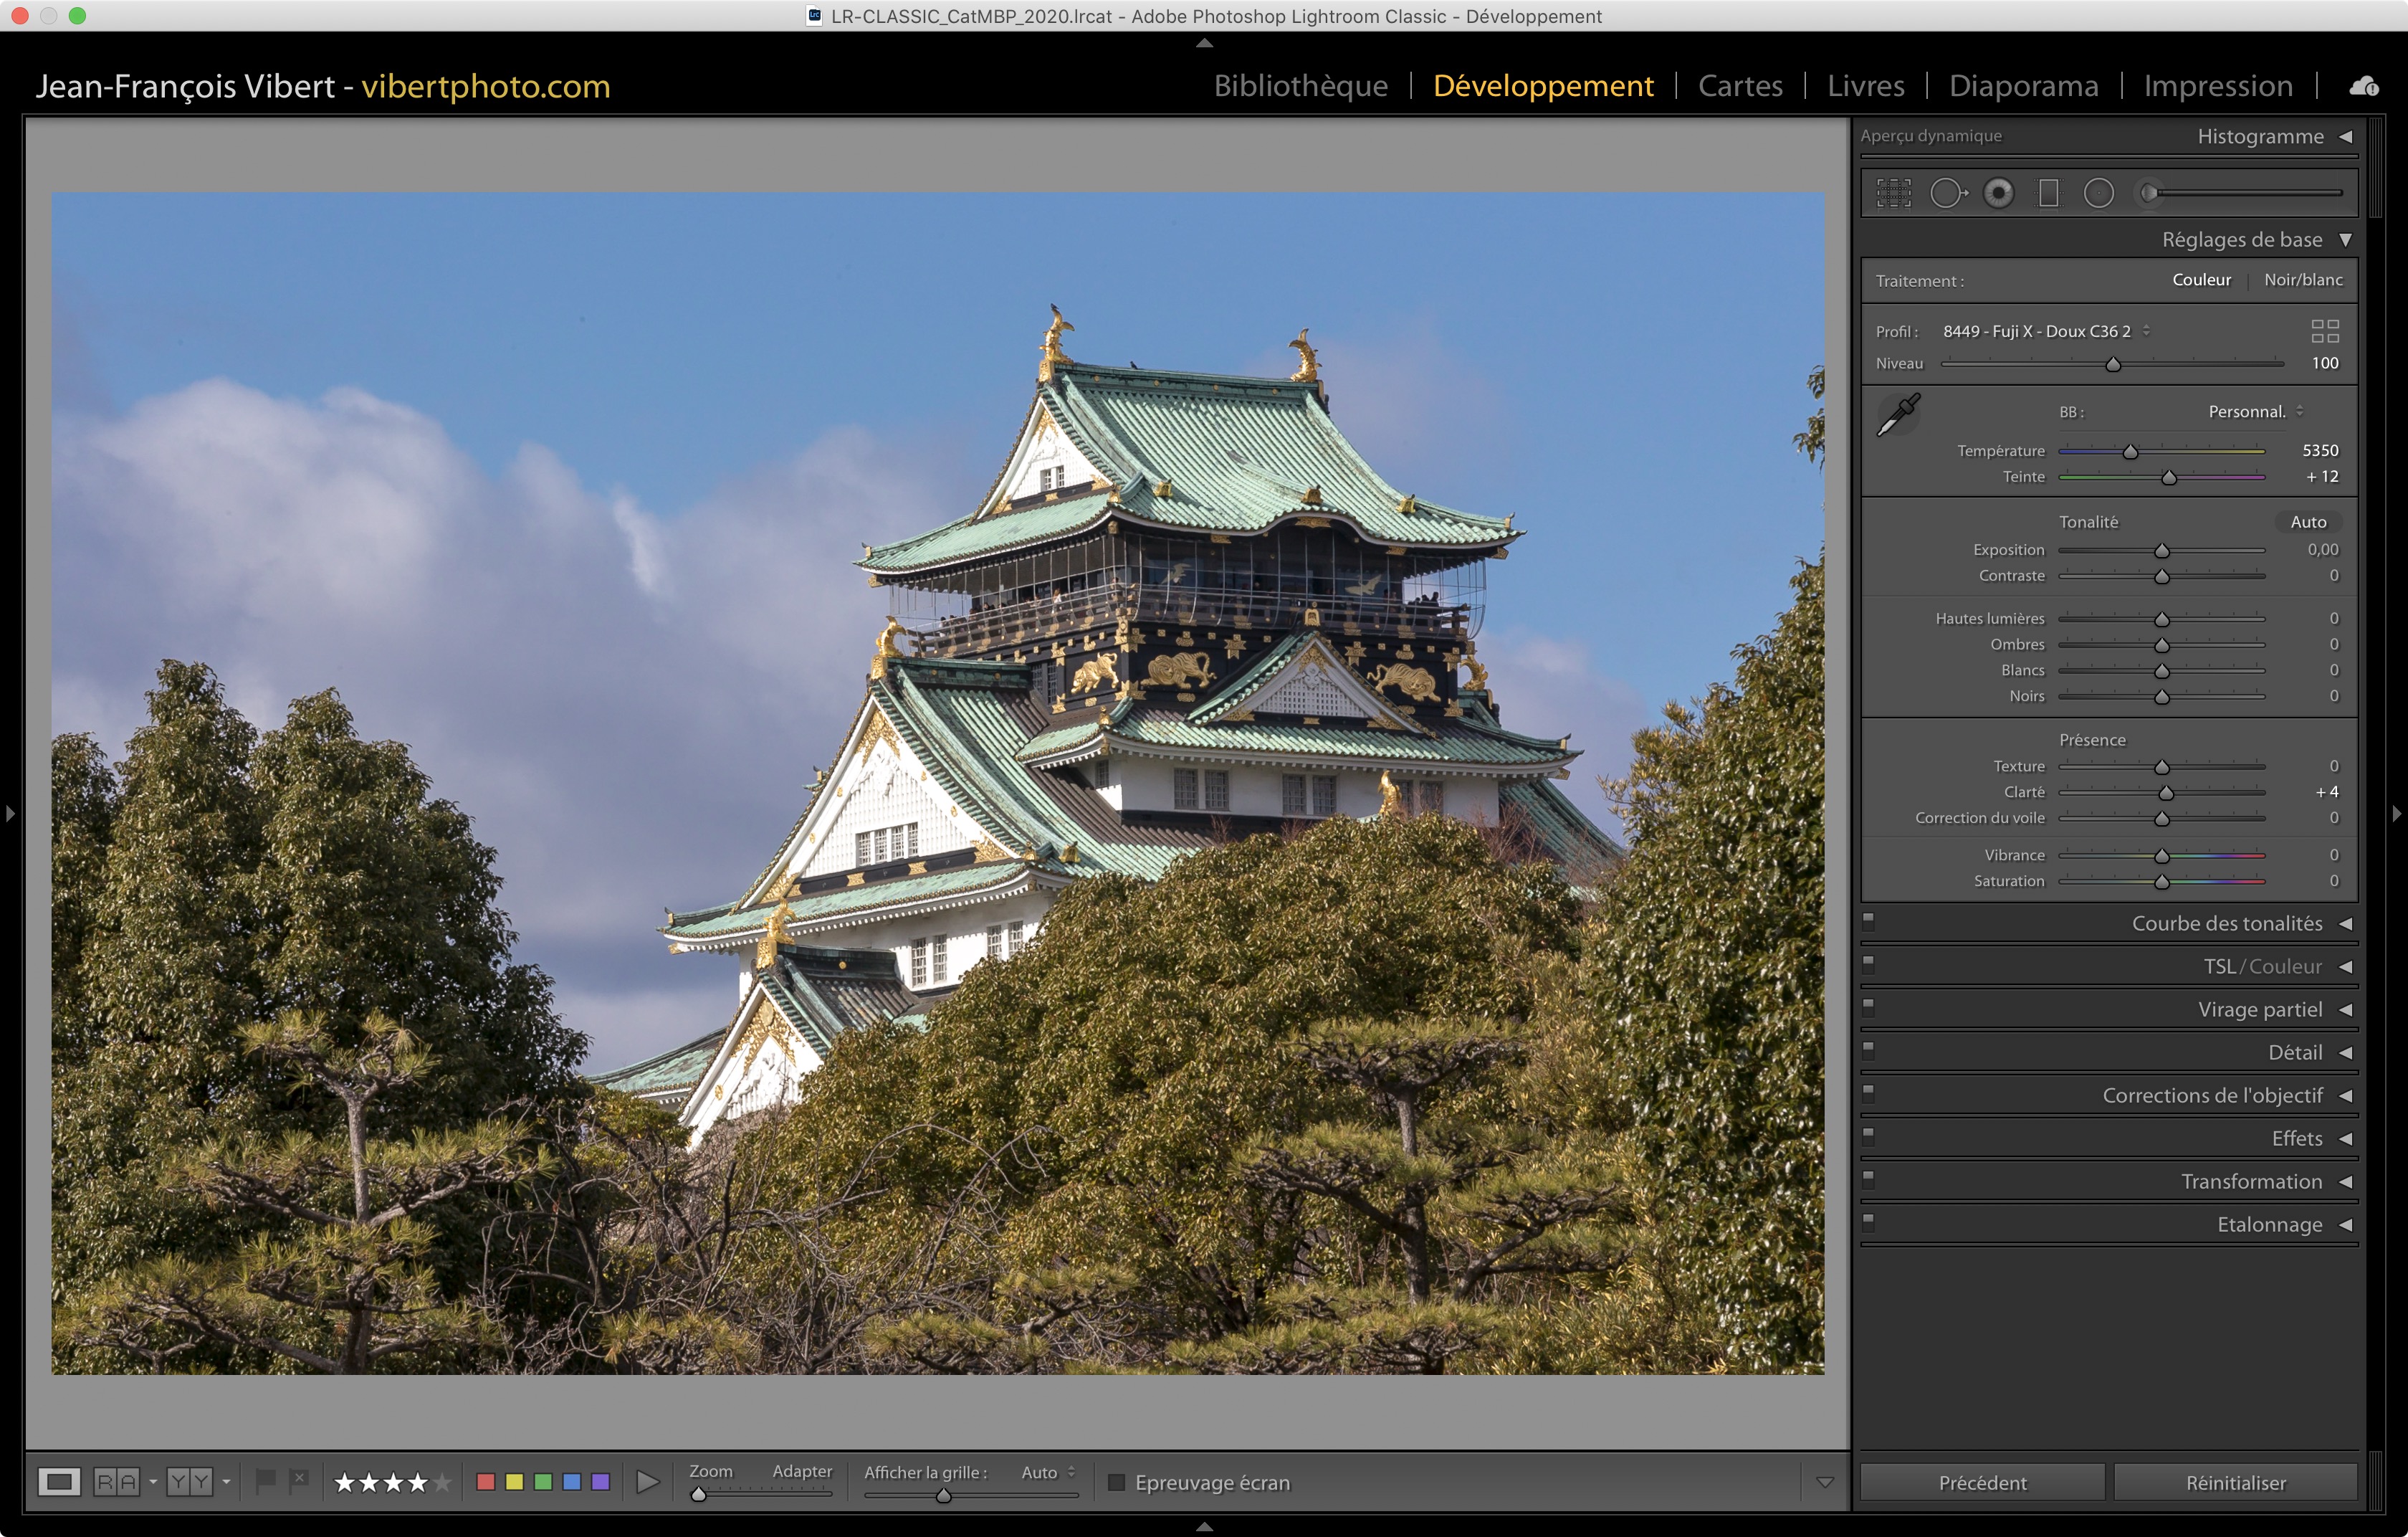Pick the Radial Filter tool
The image size is (2408, 1537).
coord(2098,193)
